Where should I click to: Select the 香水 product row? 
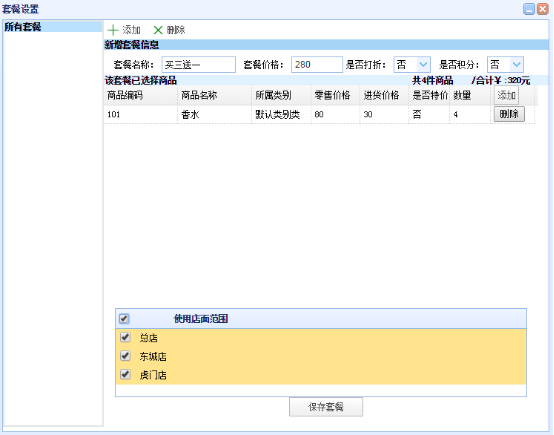pyautogui.click(x=319, y=114)
